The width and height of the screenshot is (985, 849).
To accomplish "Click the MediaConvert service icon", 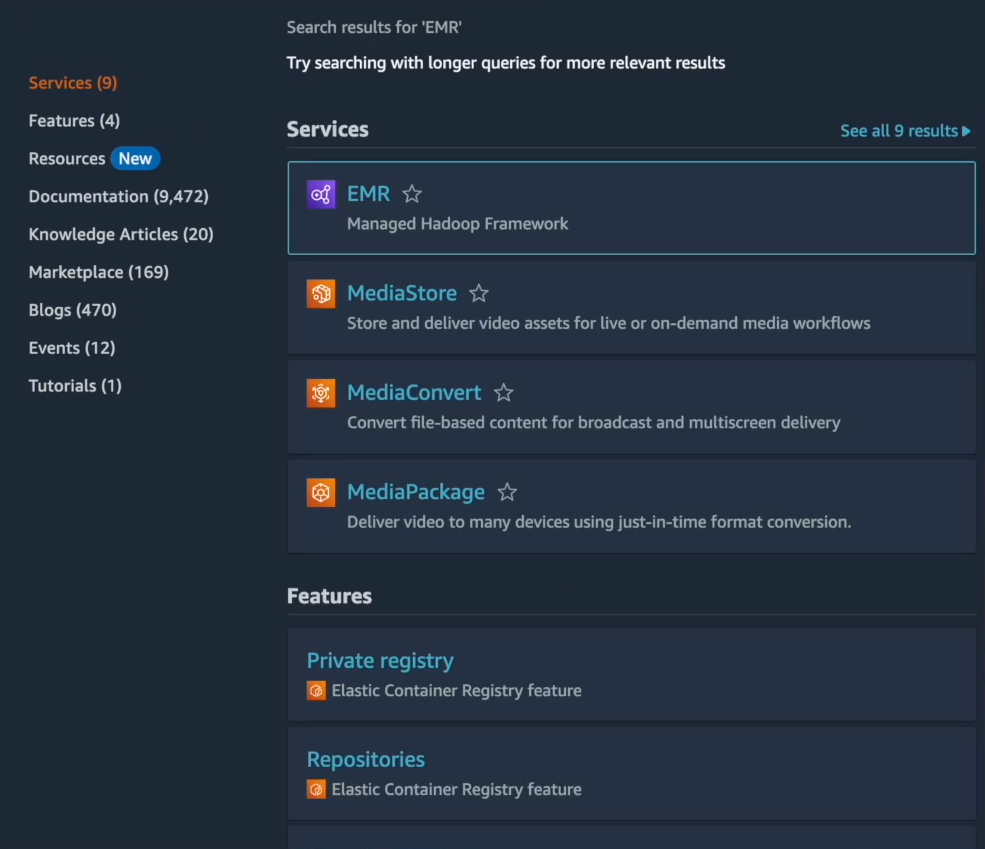I will [x=320, y=393].
